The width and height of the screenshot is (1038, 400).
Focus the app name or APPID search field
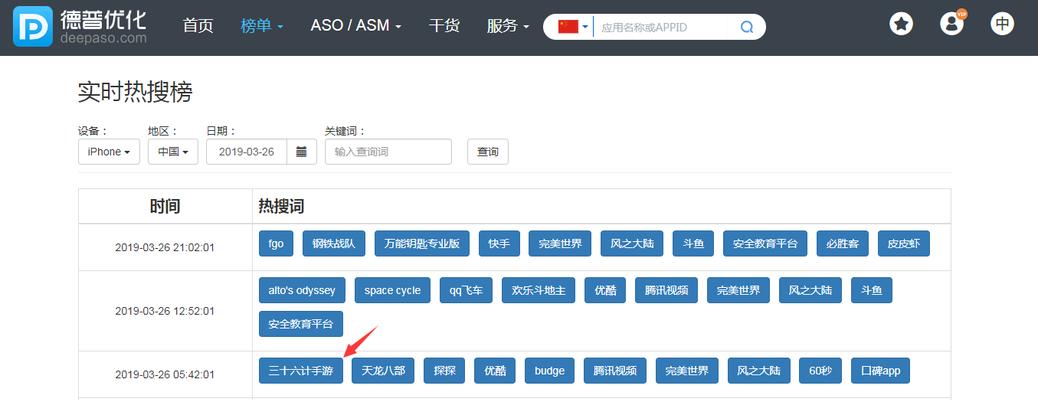point(665,27)
